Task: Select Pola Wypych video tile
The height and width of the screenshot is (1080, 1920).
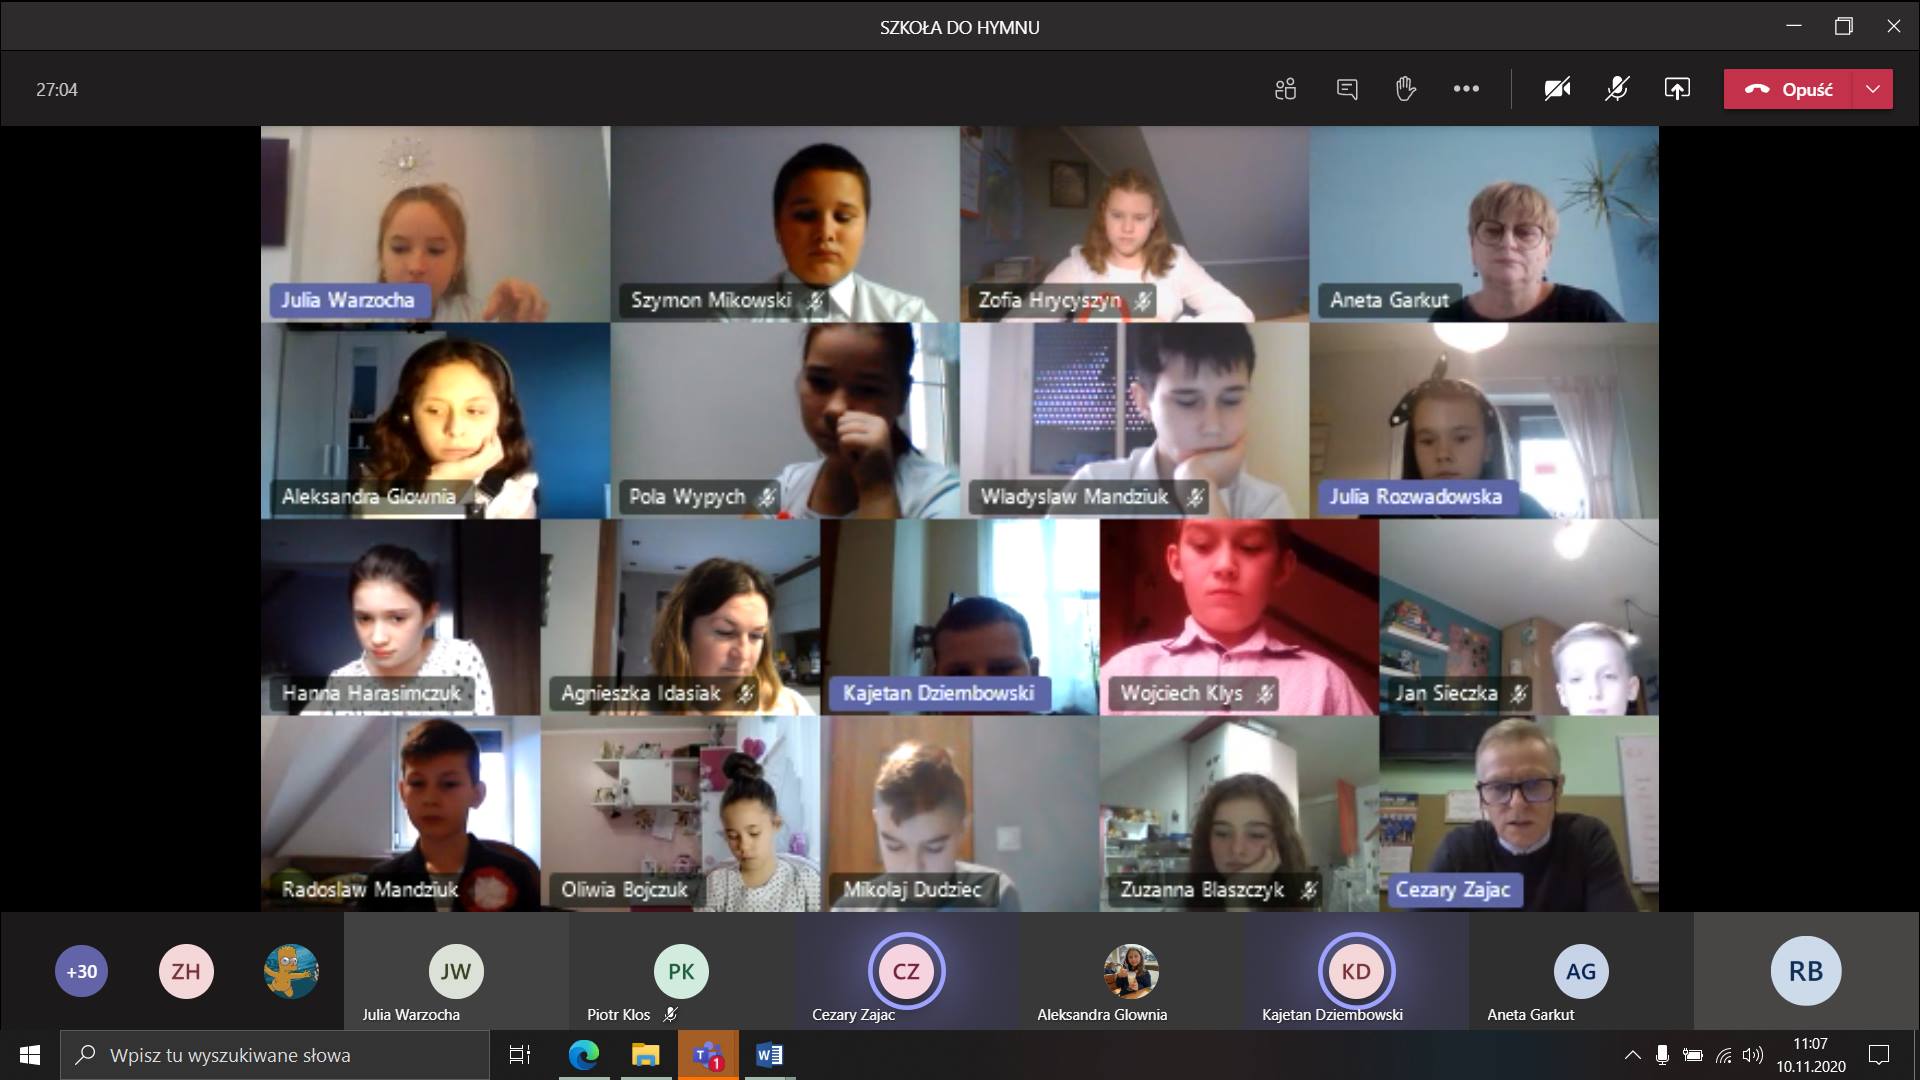Action: coord(785,420)
